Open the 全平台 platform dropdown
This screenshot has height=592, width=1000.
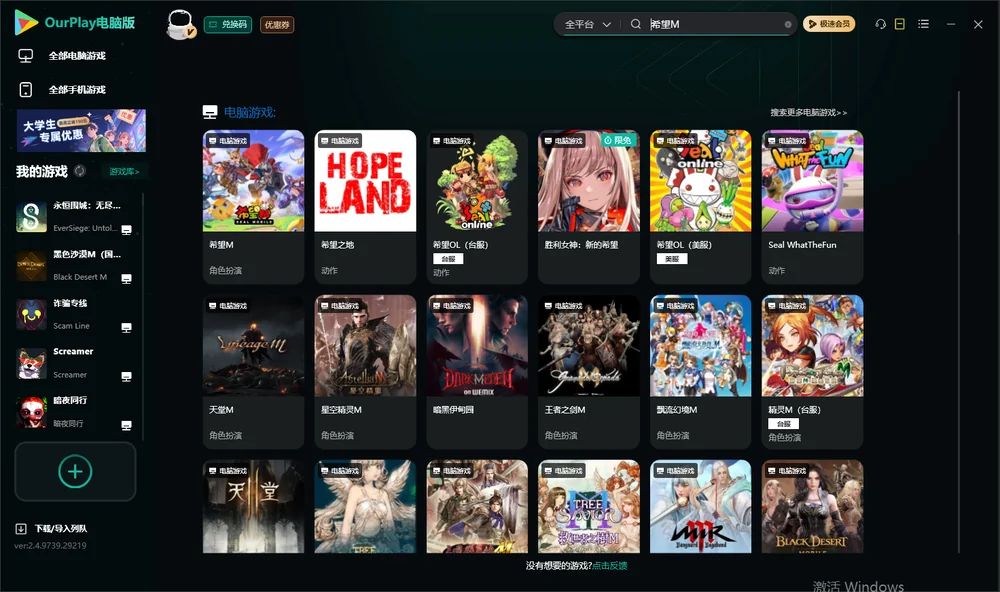coord(587,24)
